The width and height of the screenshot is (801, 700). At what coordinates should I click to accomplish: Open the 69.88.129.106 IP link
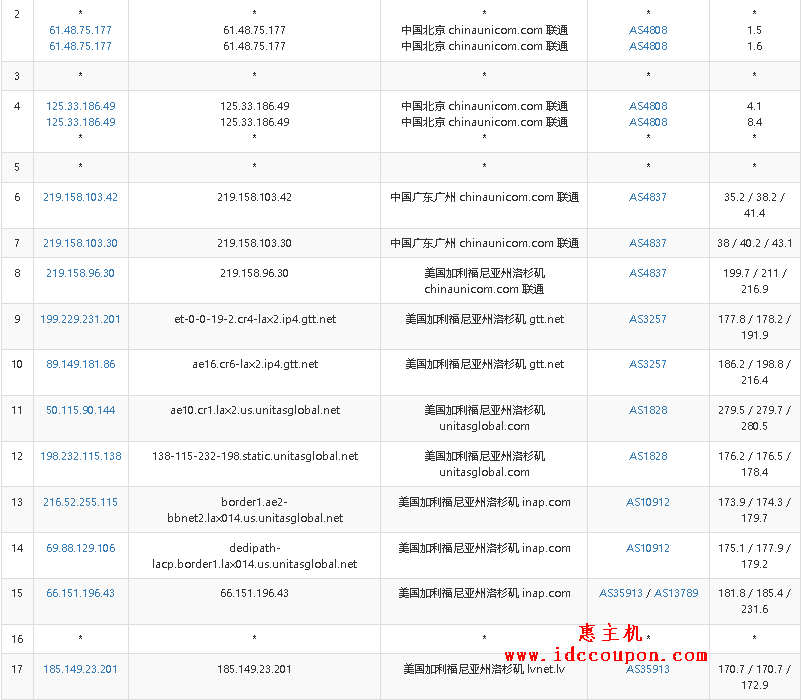[80, 548]
